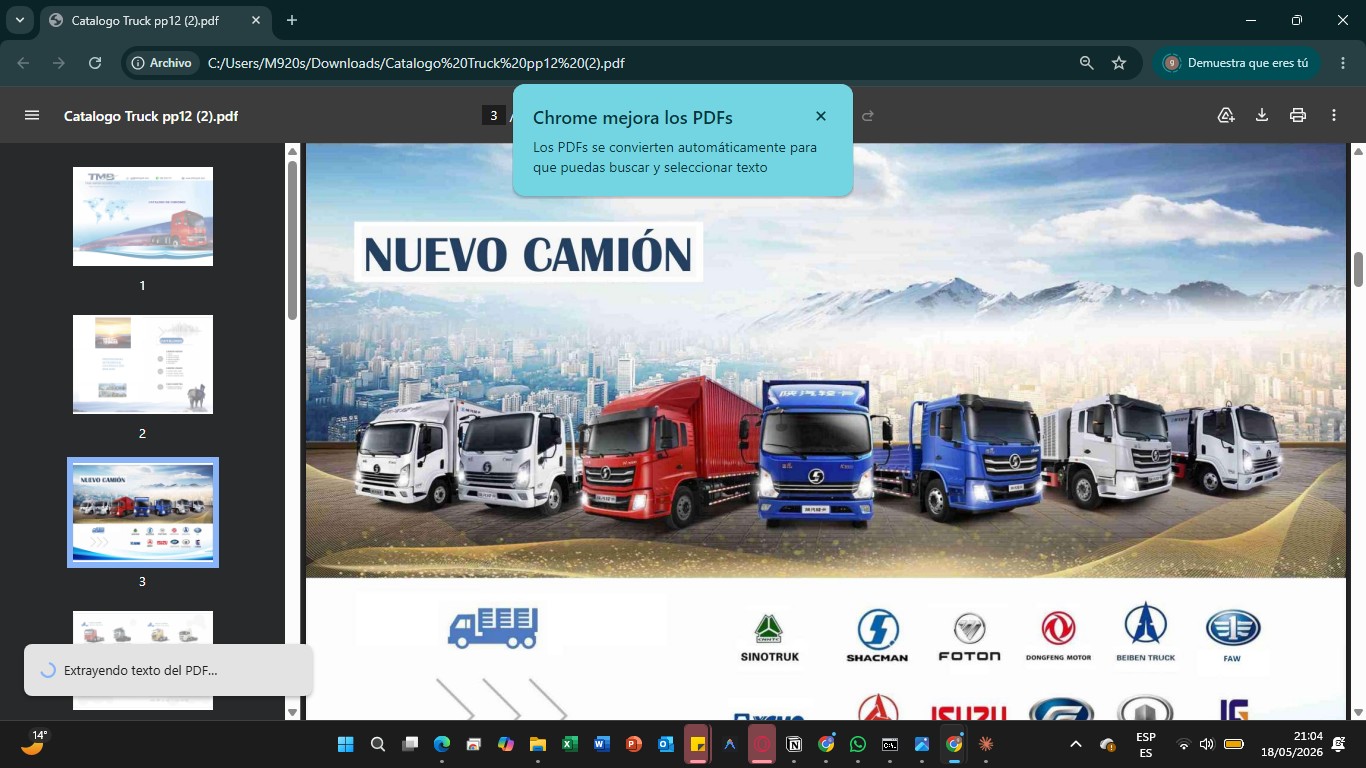Open Chrome's main menu

(1342, 62)
